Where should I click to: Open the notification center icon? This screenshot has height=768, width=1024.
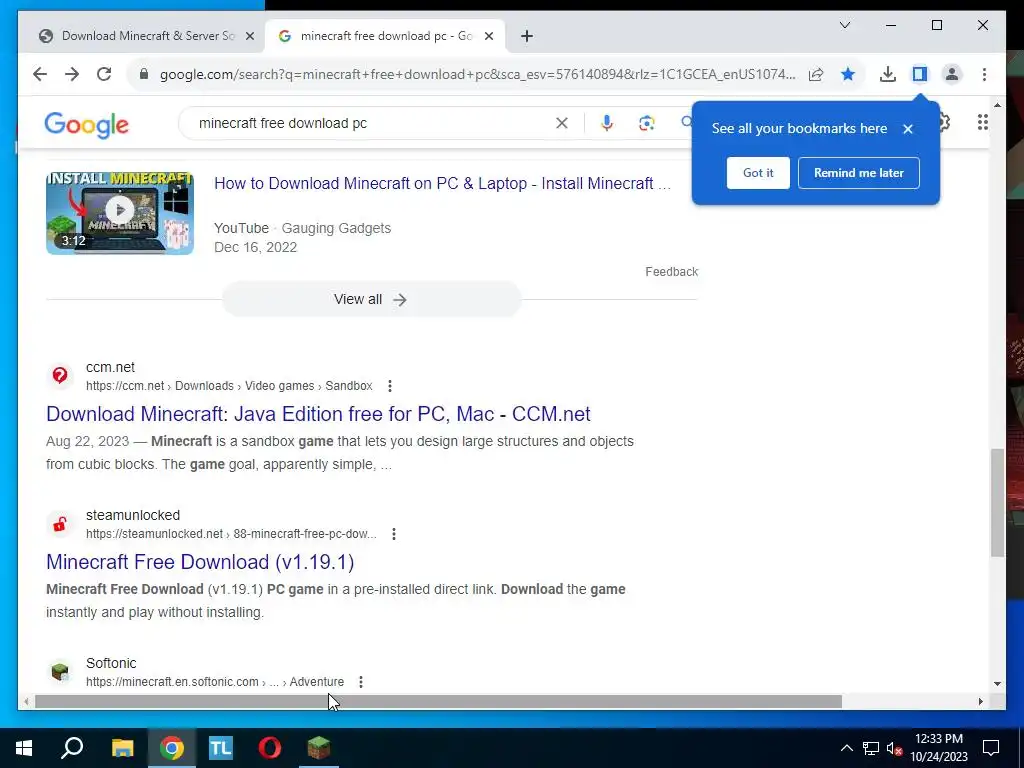tap(991, 748)
